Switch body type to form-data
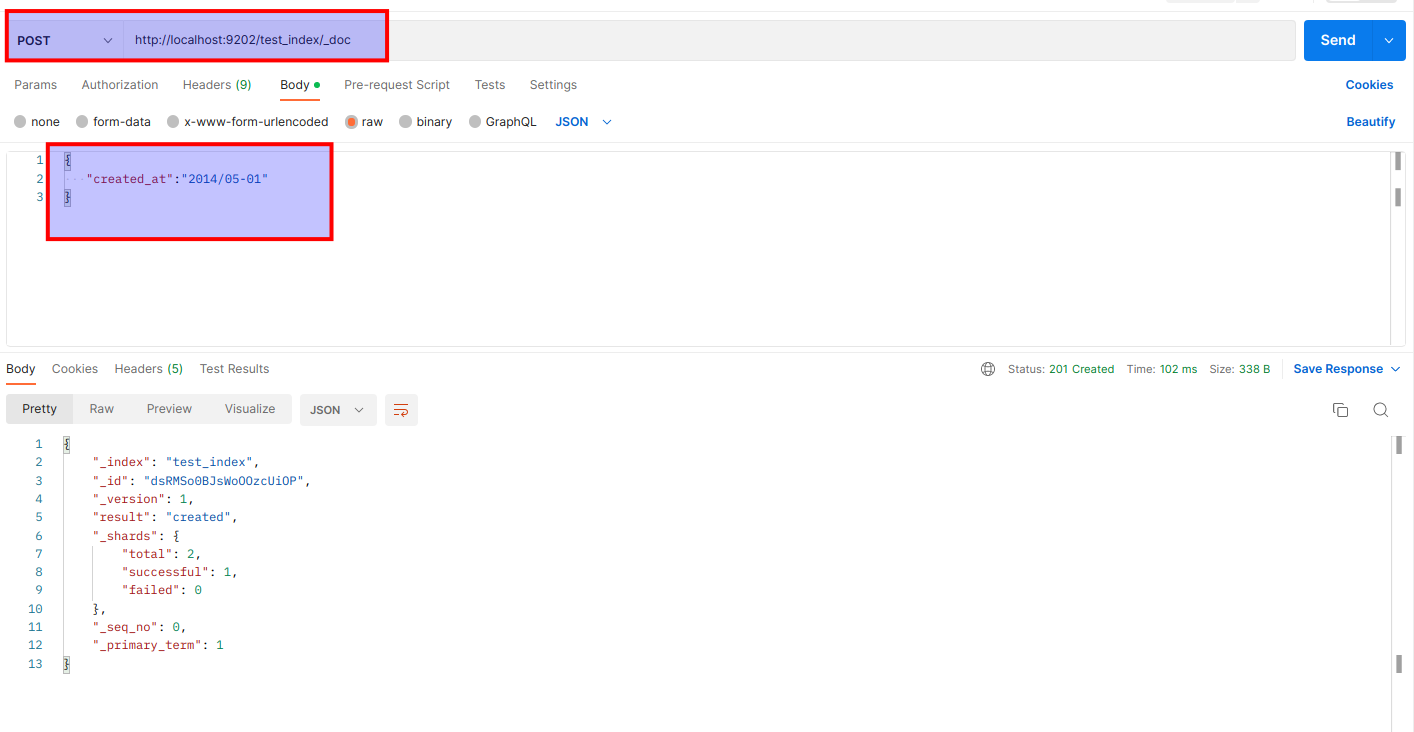The height and width of the screenshot is (732, 1414). point(113,121)
